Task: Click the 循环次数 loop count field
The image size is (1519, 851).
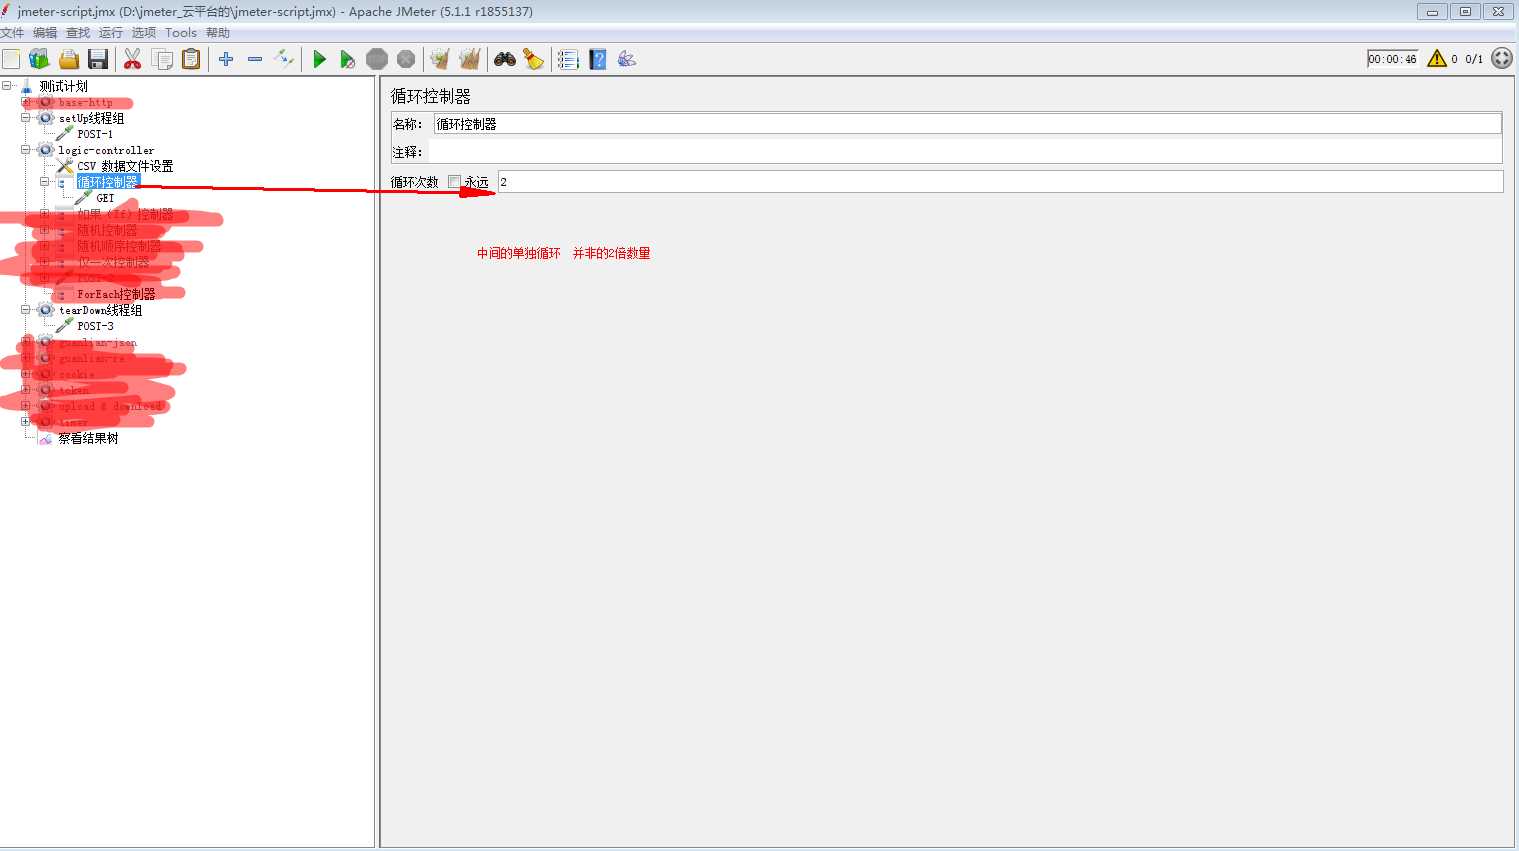Action: (1000, 182)
